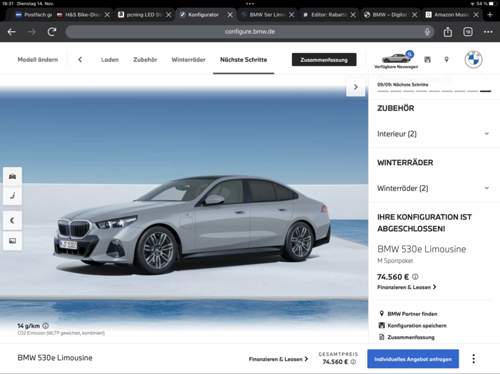
Task: Open the bottom bar three-dot menu
Action: (474, 359)
